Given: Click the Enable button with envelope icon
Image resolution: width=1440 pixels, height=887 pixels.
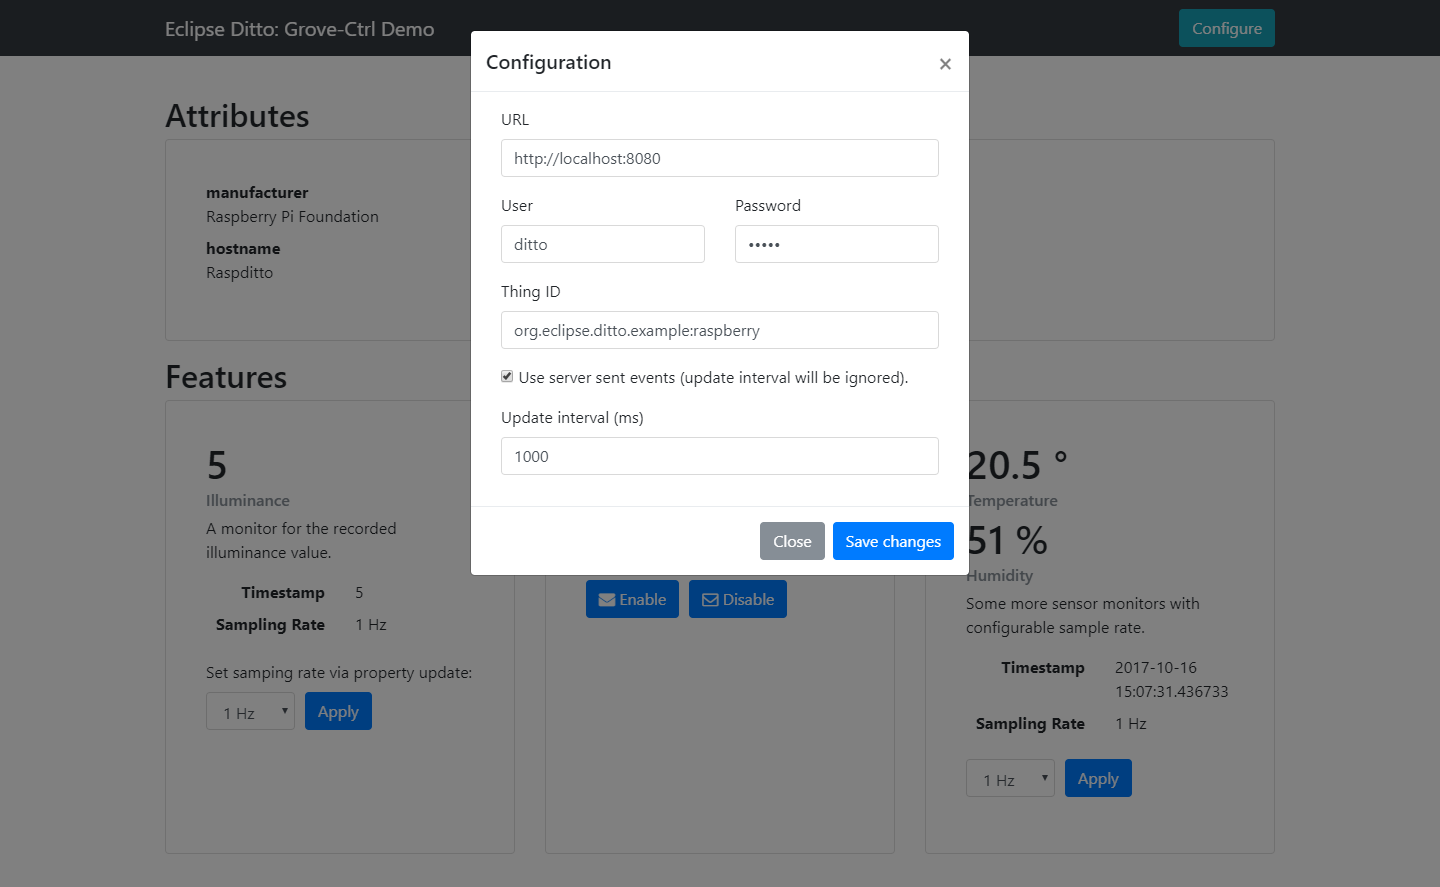Looking at the screenshot, I should click(632, 599).
